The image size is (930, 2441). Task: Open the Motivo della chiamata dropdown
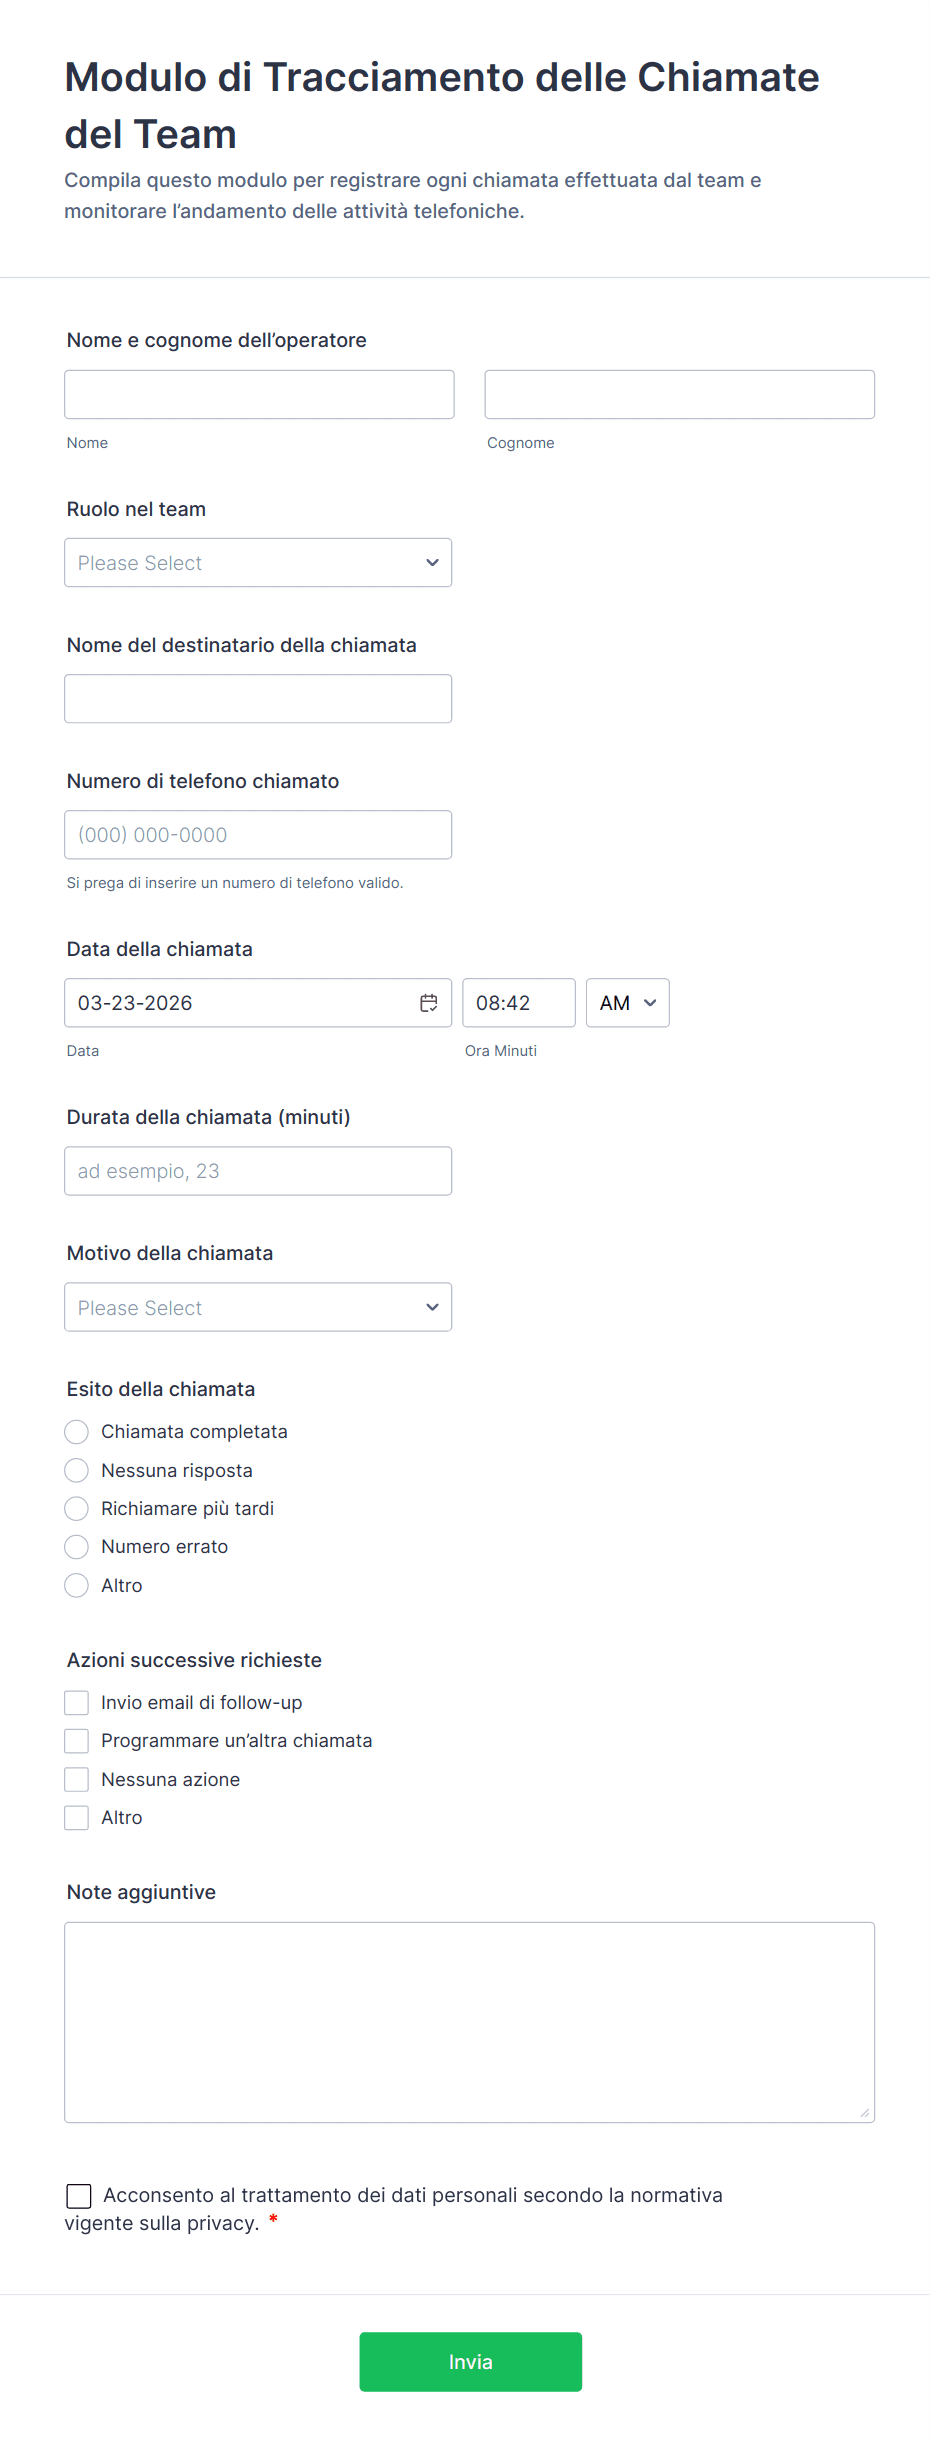pos(258,1307)
